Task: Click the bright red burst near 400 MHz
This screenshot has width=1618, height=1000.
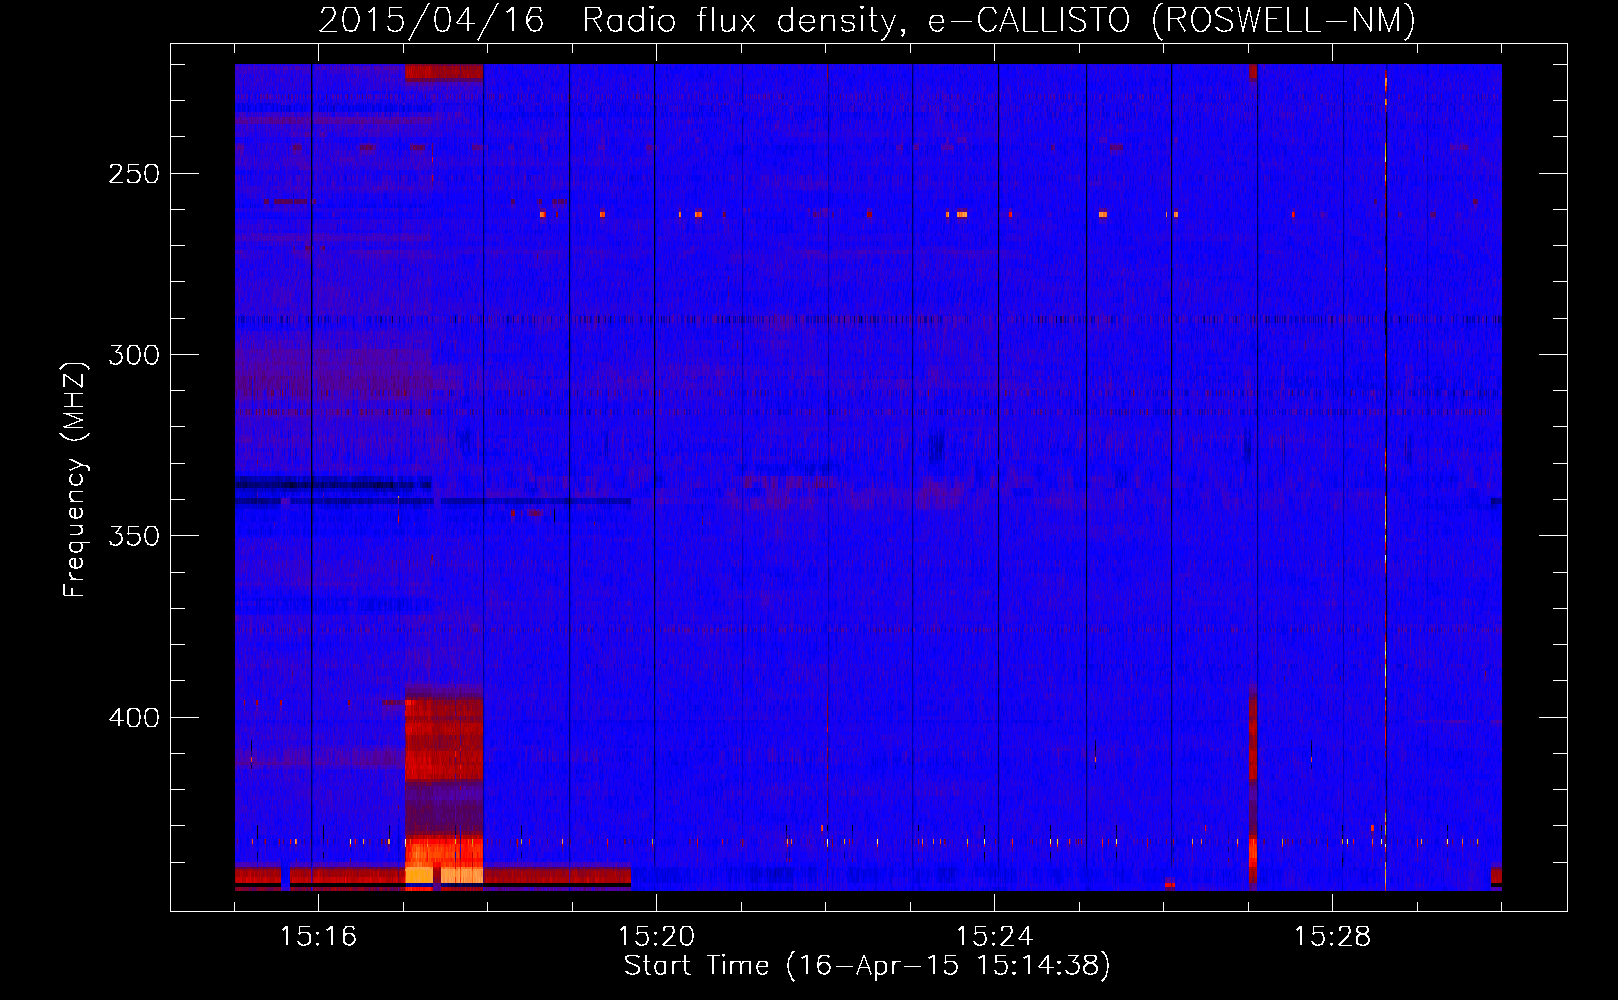Action: point(444,738)
